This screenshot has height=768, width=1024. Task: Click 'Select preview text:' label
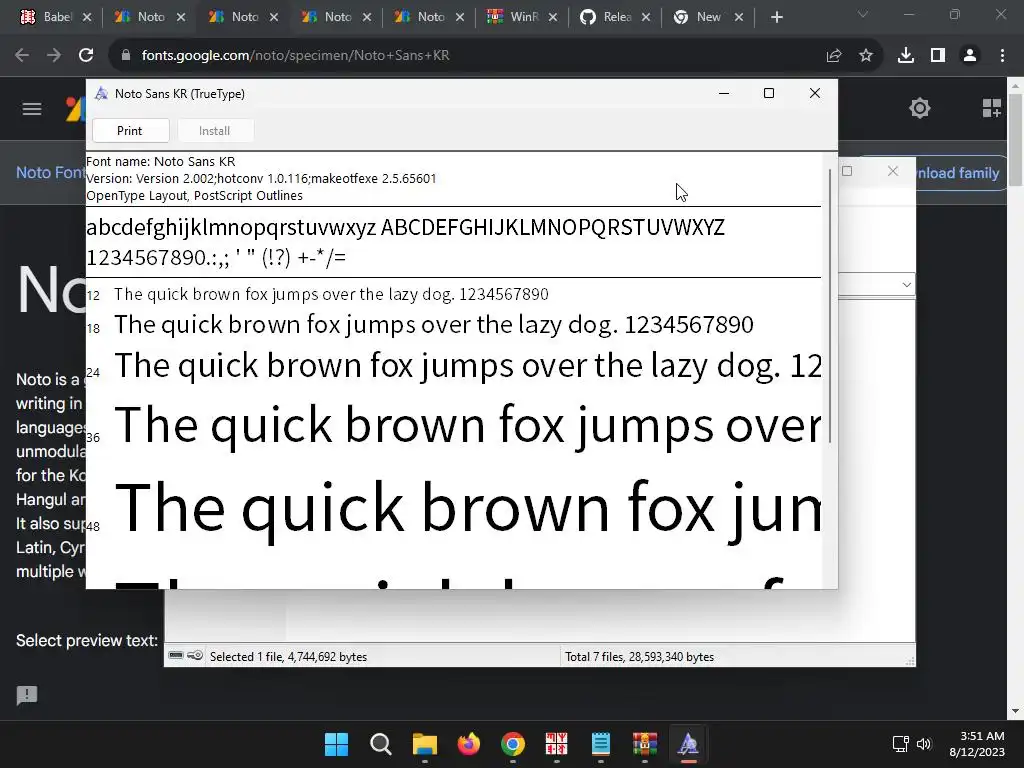(x=87, y=641)
